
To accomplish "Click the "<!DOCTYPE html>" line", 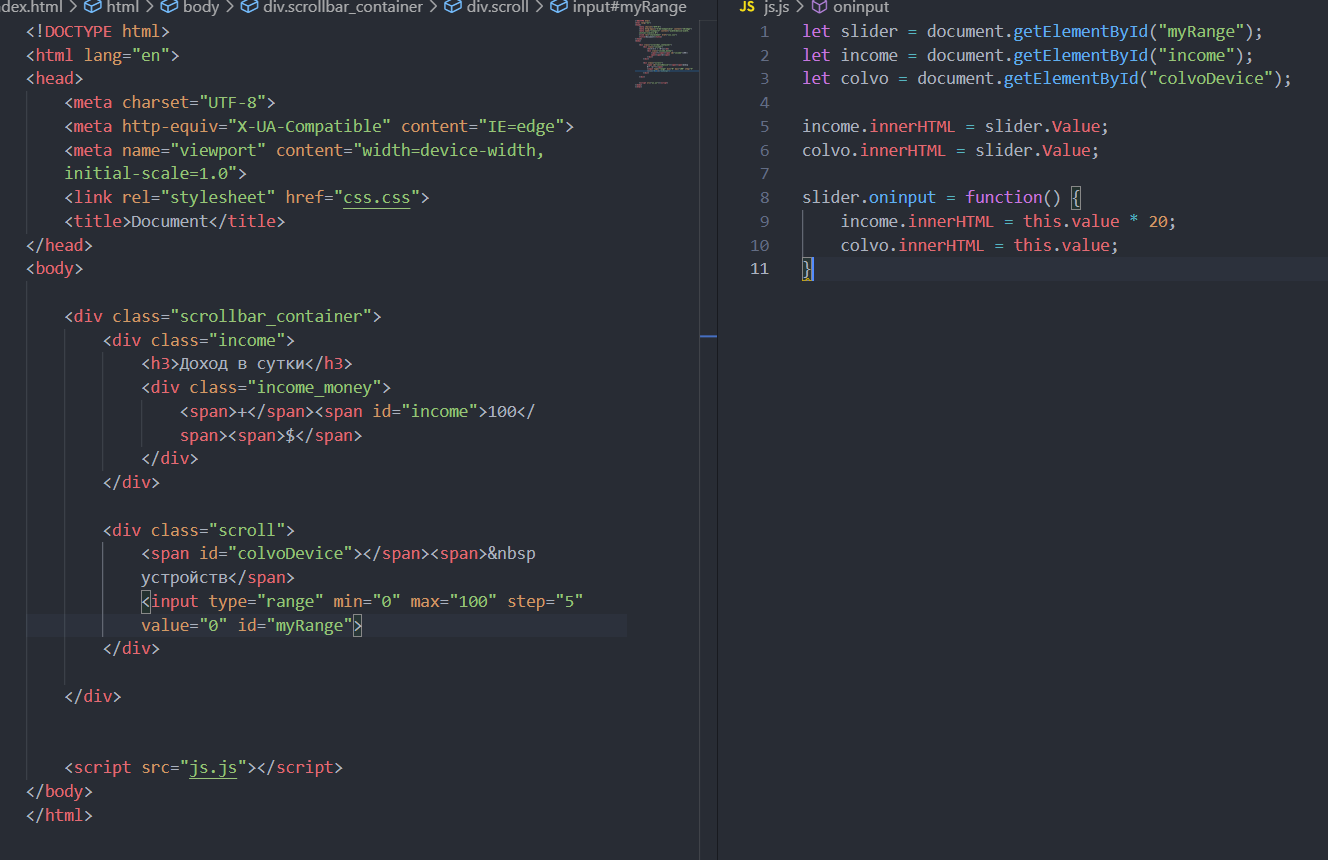I will tap(98, 31).
